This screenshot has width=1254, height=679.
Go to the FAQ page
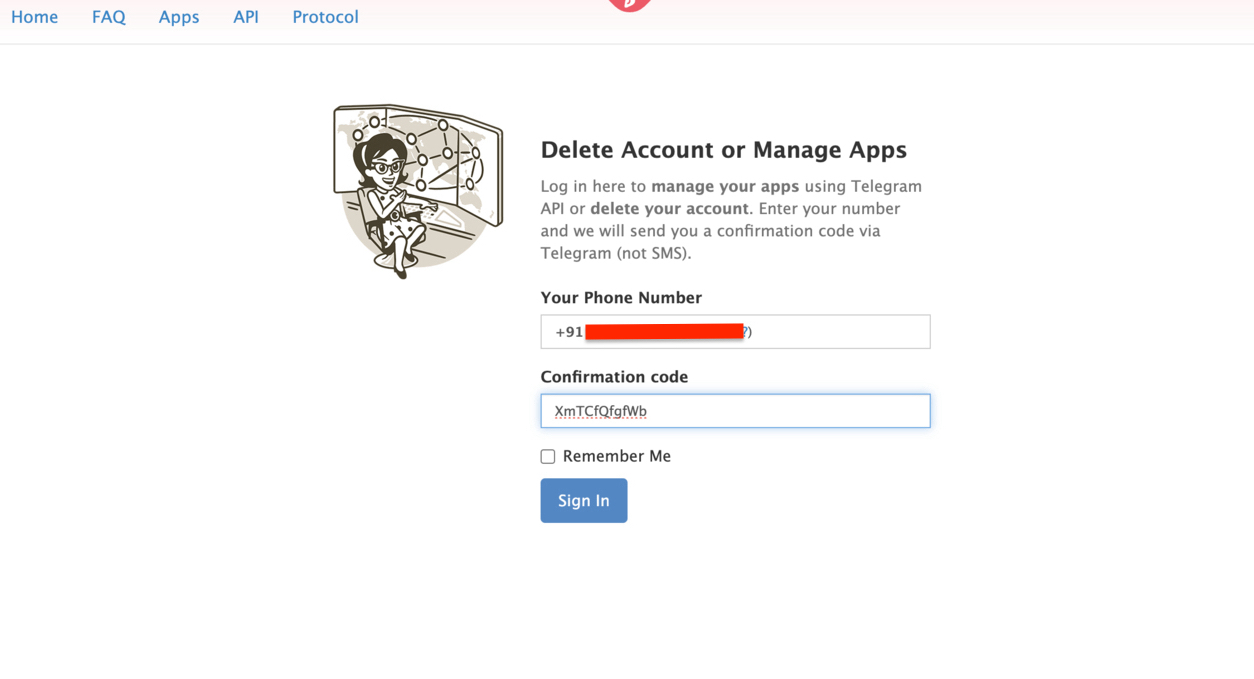click(x=109, y=17)
